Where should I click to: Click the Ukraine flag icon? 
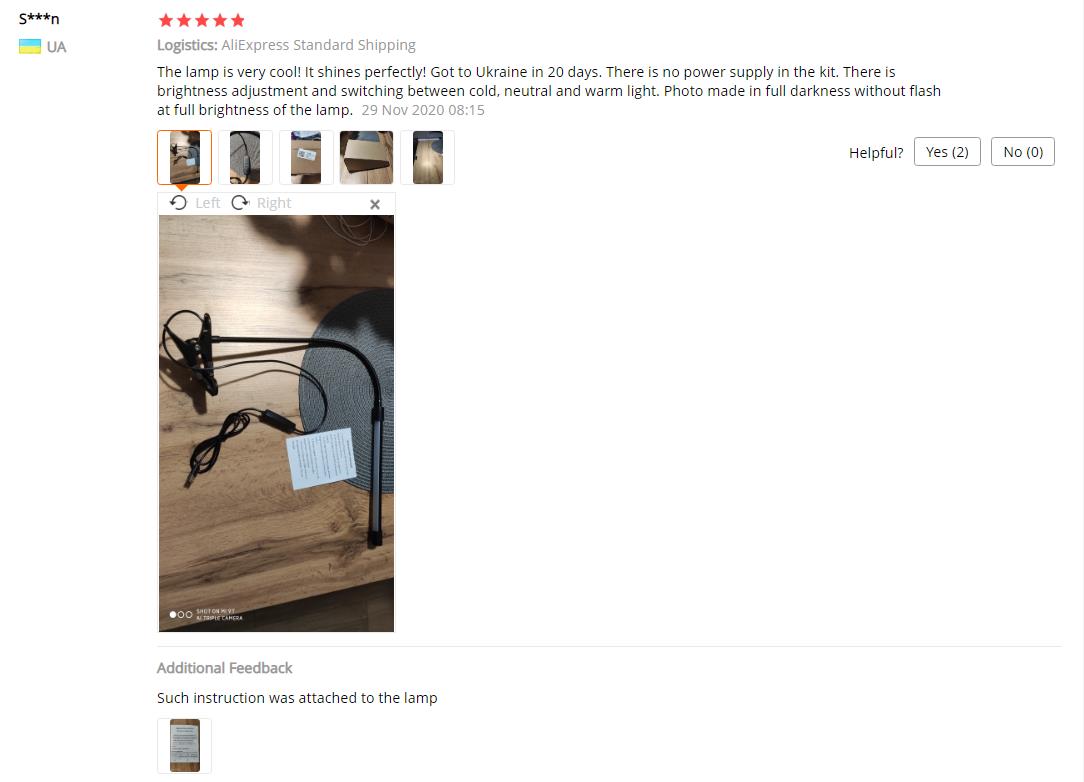click(x=30, y=46)
